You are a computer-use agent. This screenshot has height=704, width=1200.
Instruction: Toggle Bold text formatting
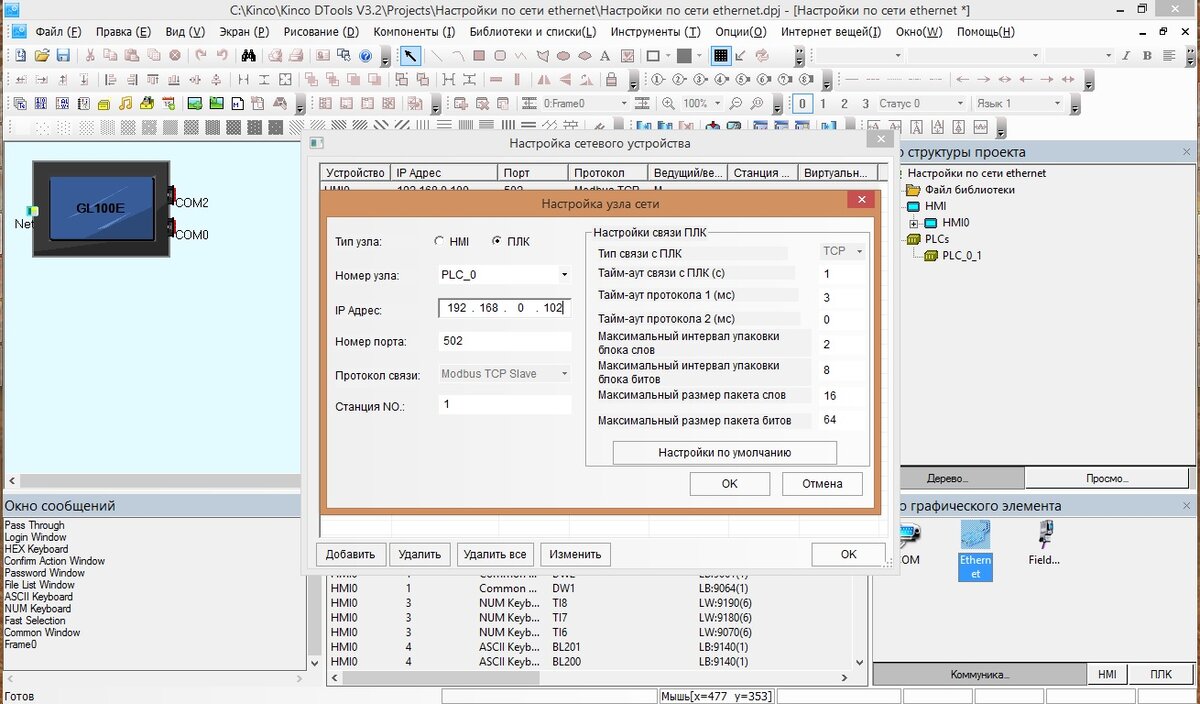1147,55
